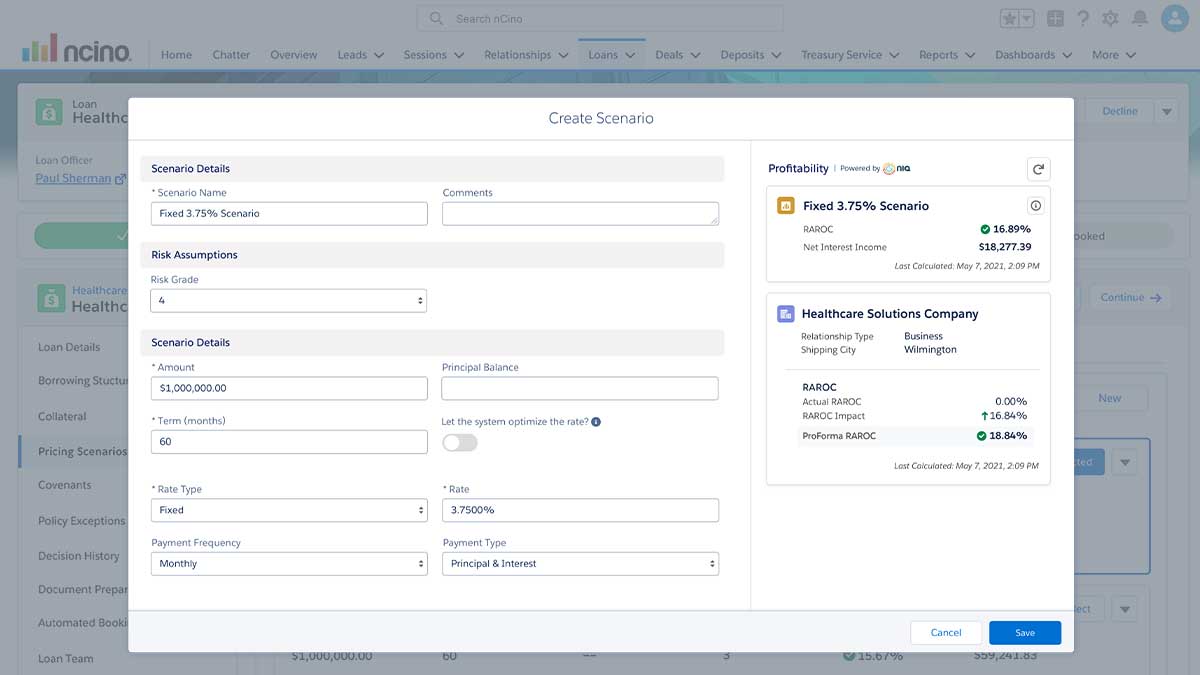Open the Treasury Service tab

click(841, 55)
